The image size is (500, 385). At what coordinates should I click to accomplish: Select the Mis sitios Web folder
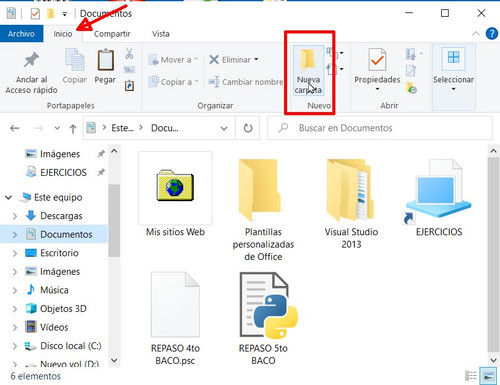pos(175,195)
